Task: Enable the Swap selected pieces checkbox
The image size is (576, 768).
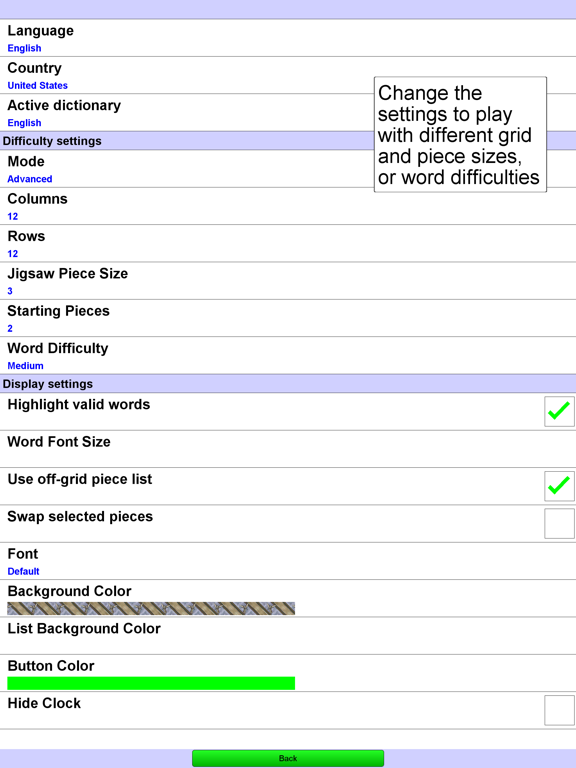Action: point(559,523)
